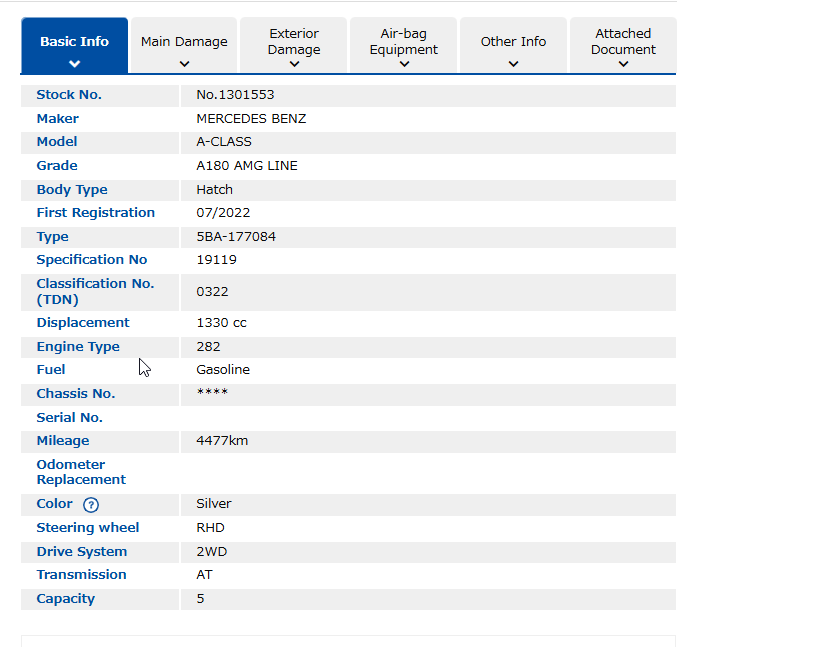
Task: Open the Color help question mark icon
Action: pos(91,505)
